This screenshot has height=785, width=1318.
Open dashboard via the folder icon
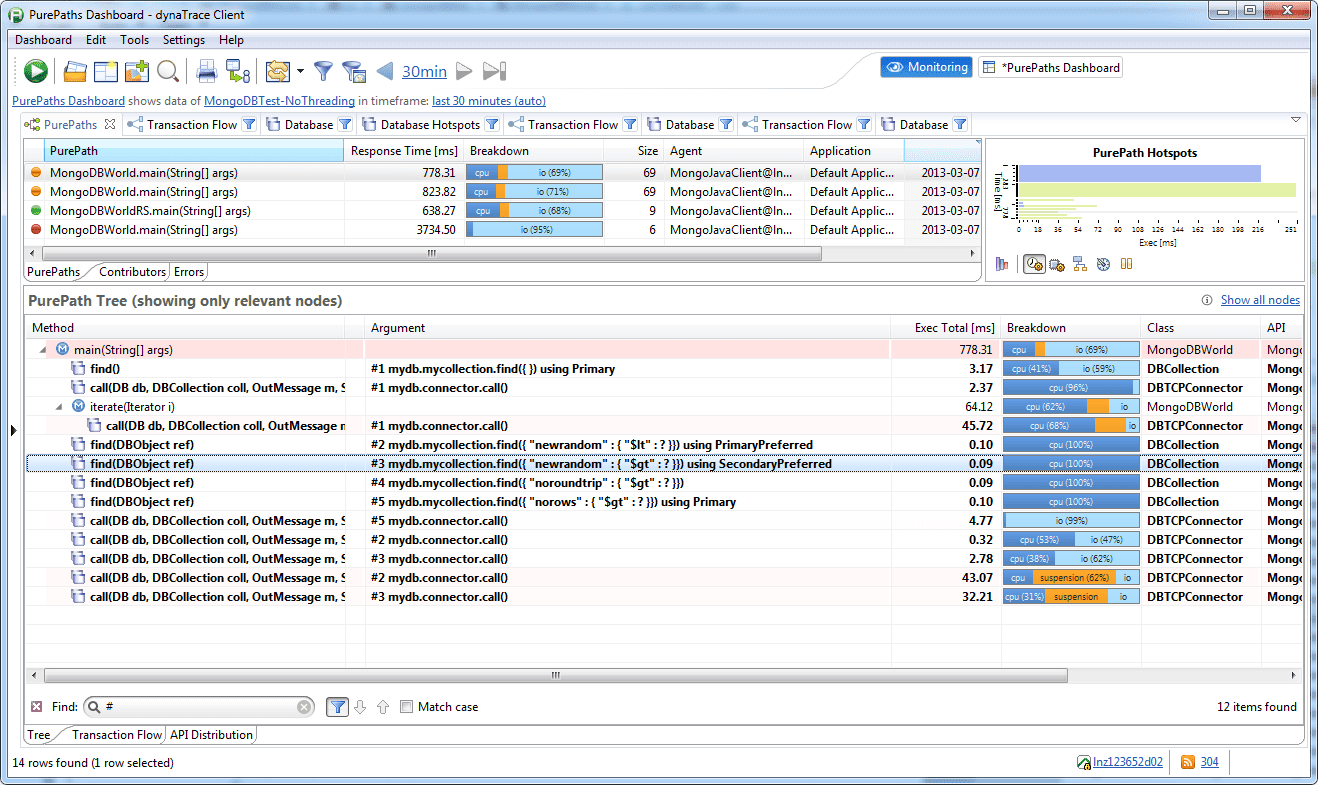tap(75, 71)
